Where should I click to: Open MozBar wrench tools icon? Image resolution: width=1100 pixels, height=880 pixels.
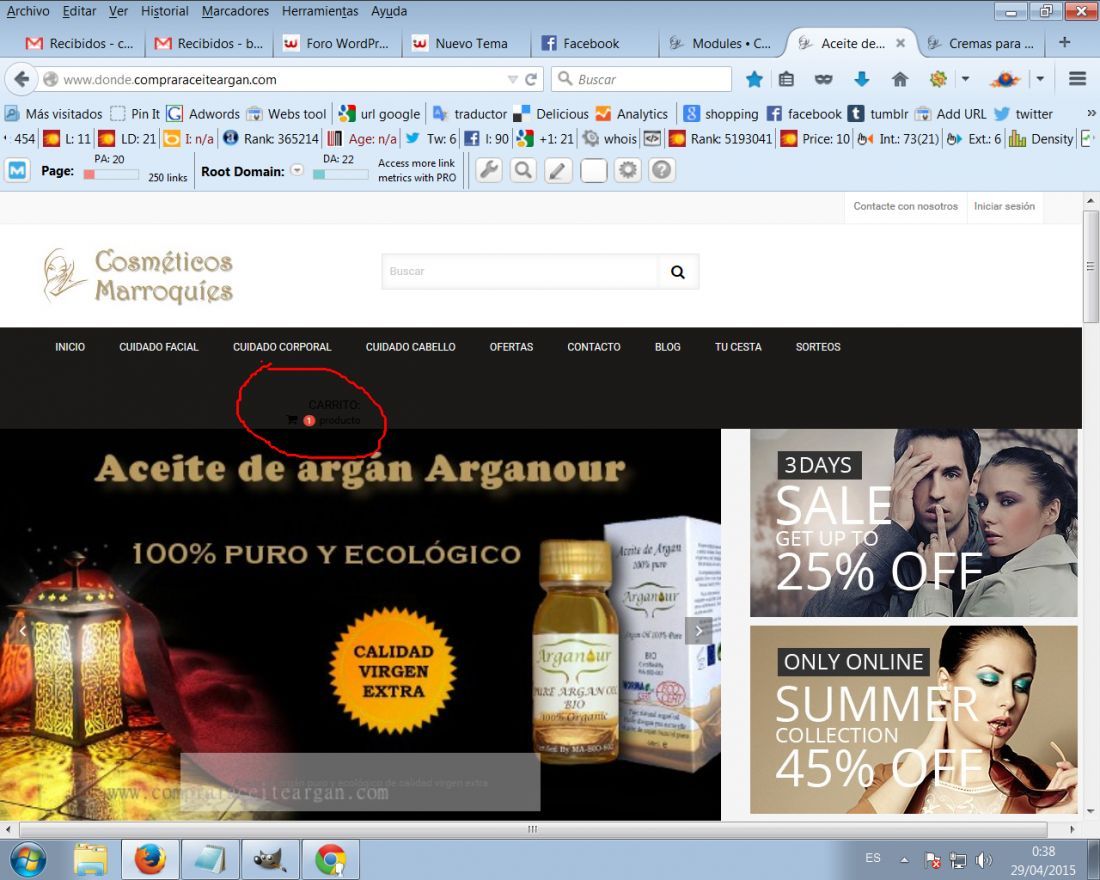pos(488,170)
